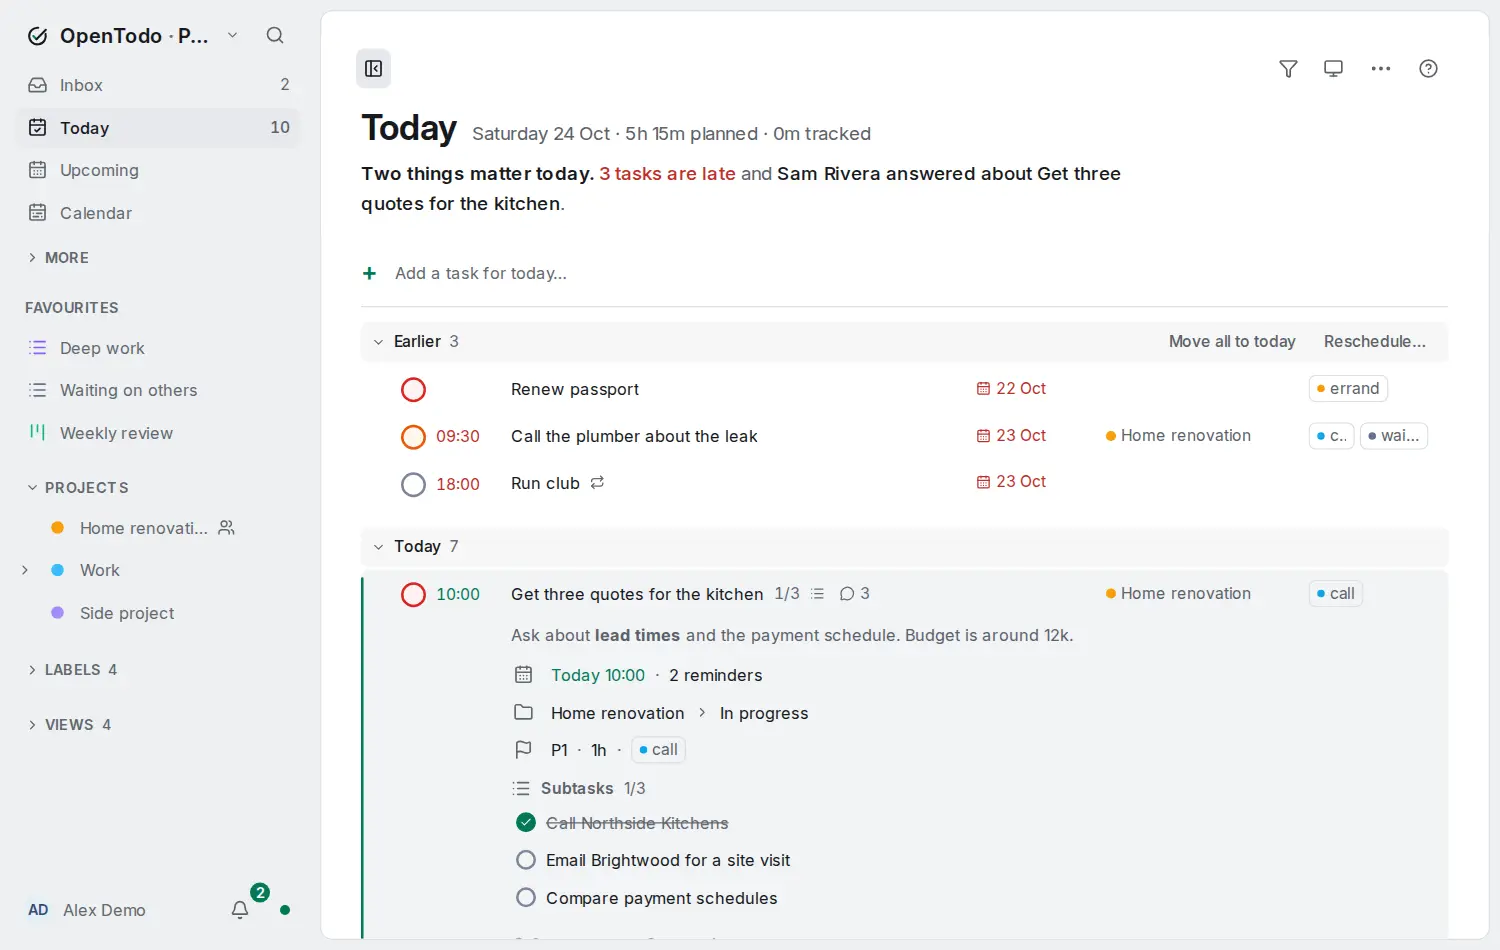Go to Upcoming view
Viewport: 1500px width, 950px height.
[159, 170]
